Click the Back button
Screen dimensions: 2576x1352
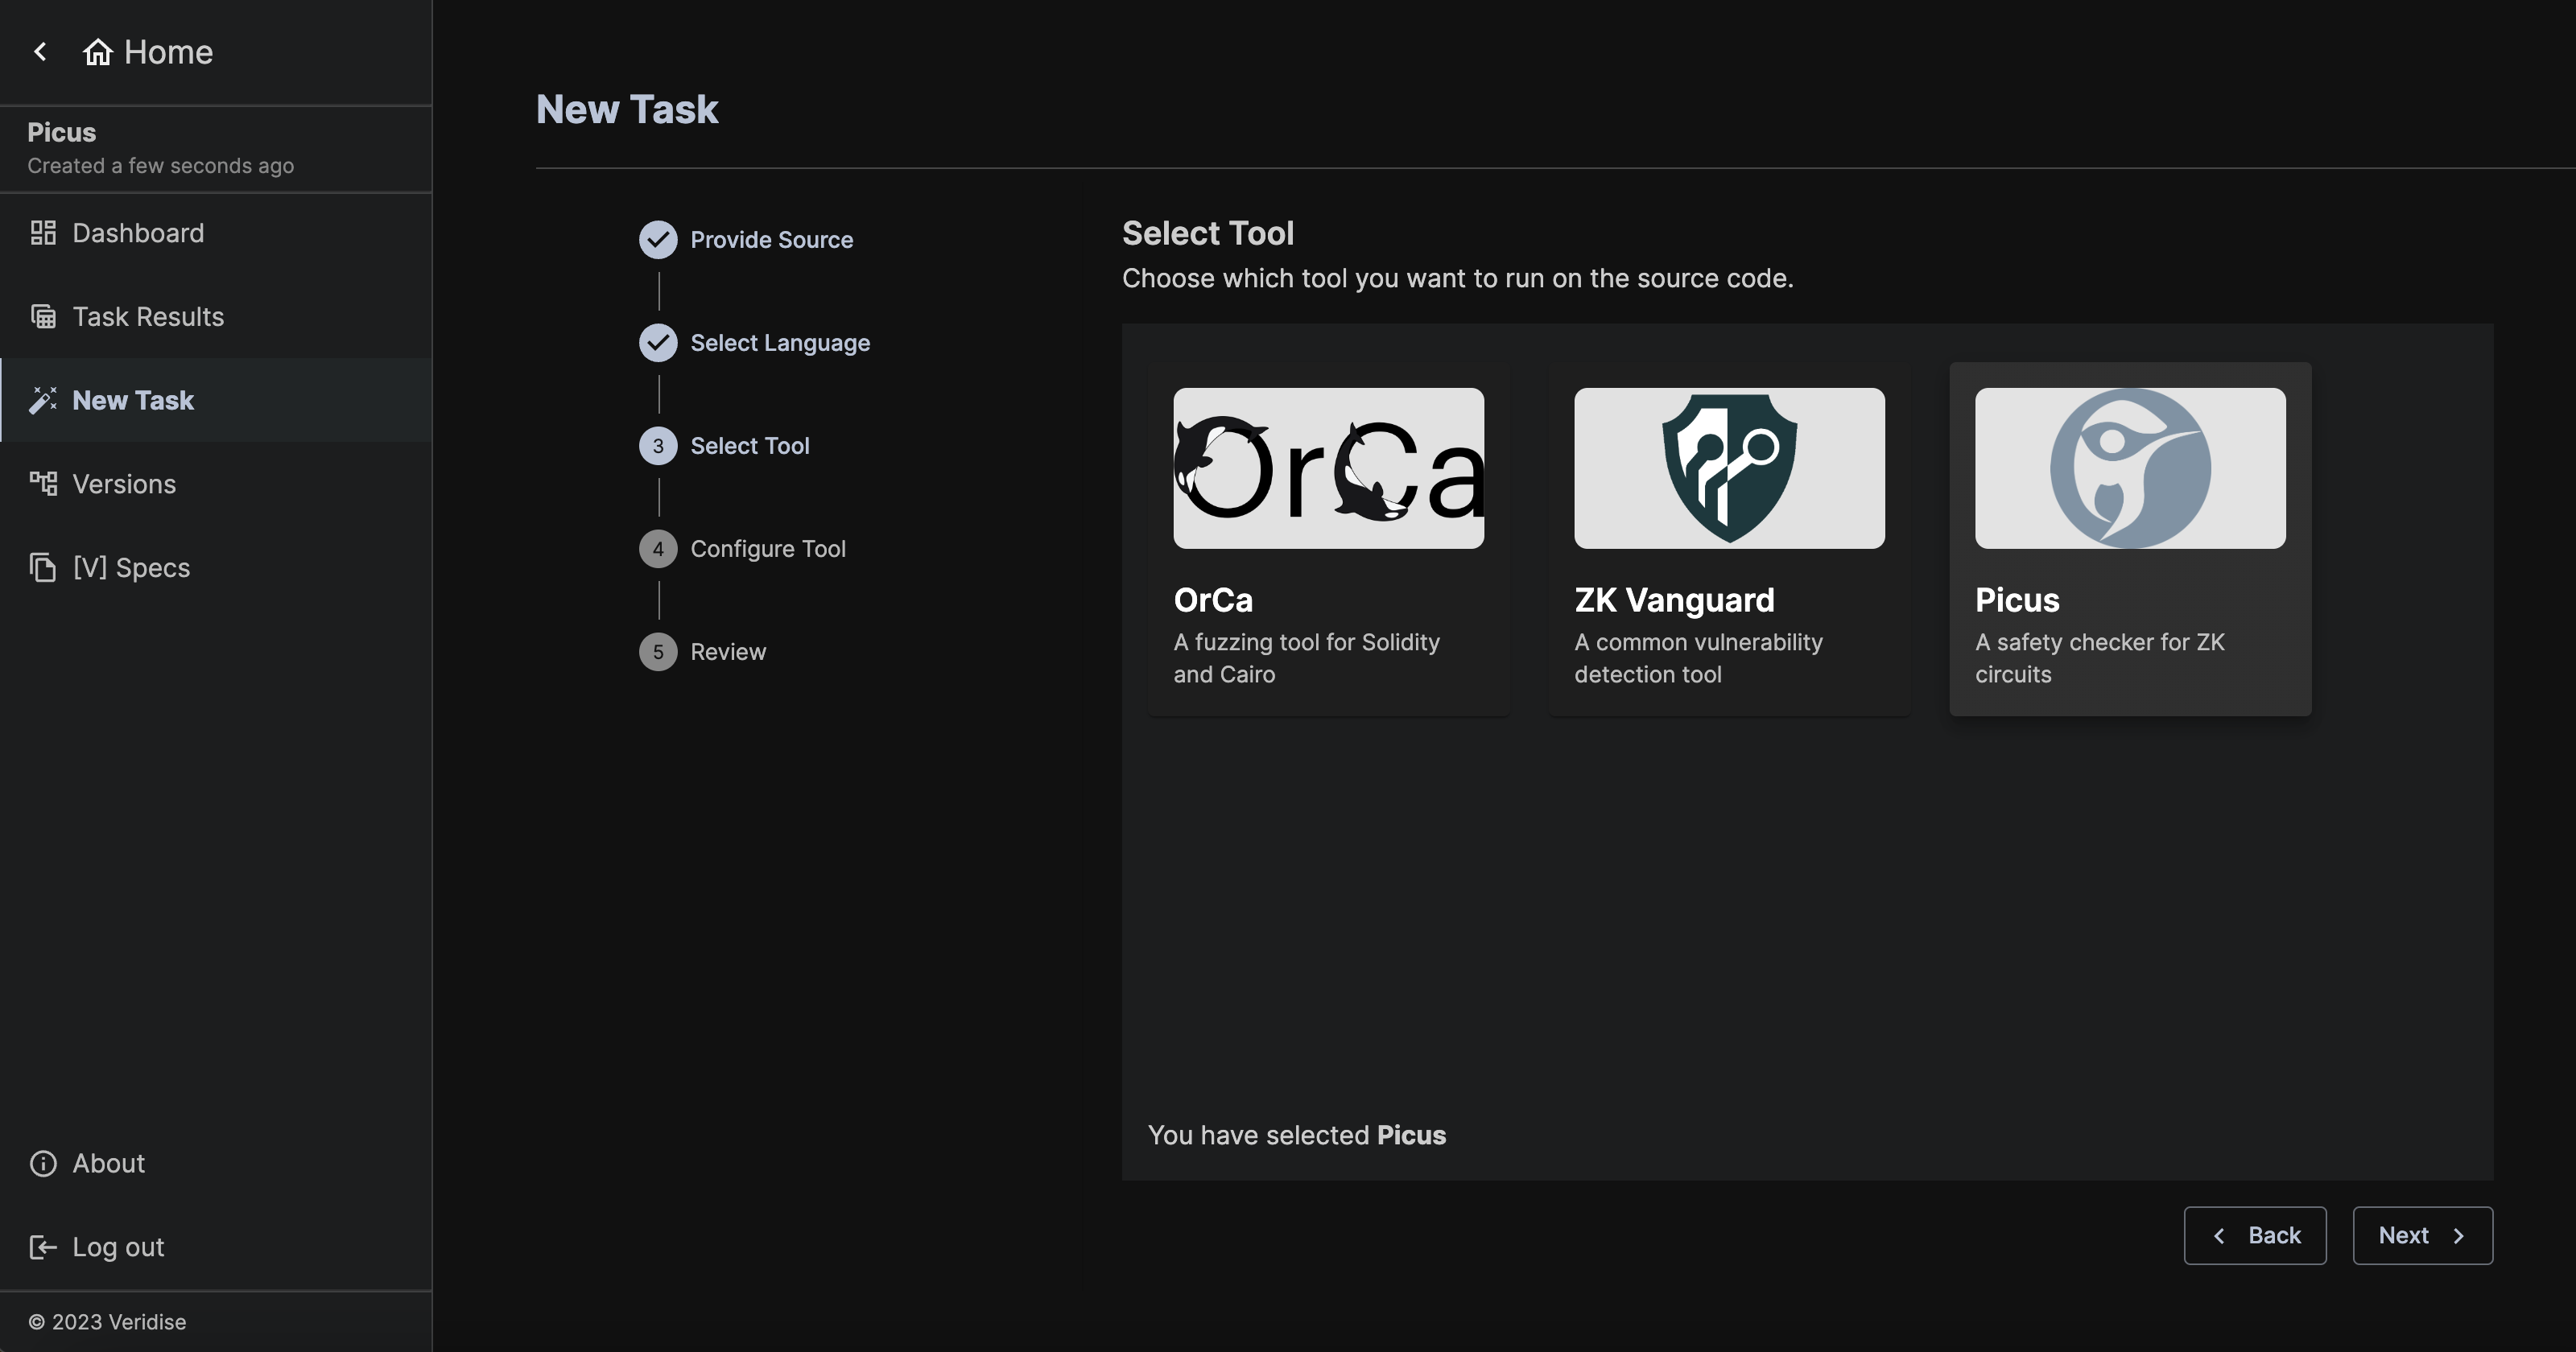(x=2255, y=1236)
